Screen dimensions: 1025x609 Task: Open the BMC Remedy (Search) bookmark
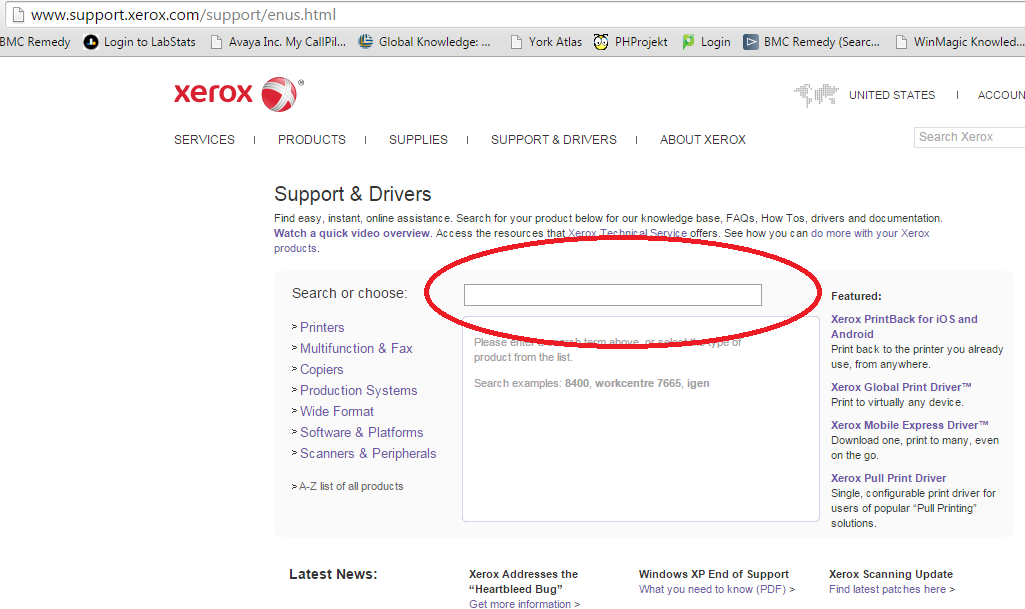(x=812, y=42)
